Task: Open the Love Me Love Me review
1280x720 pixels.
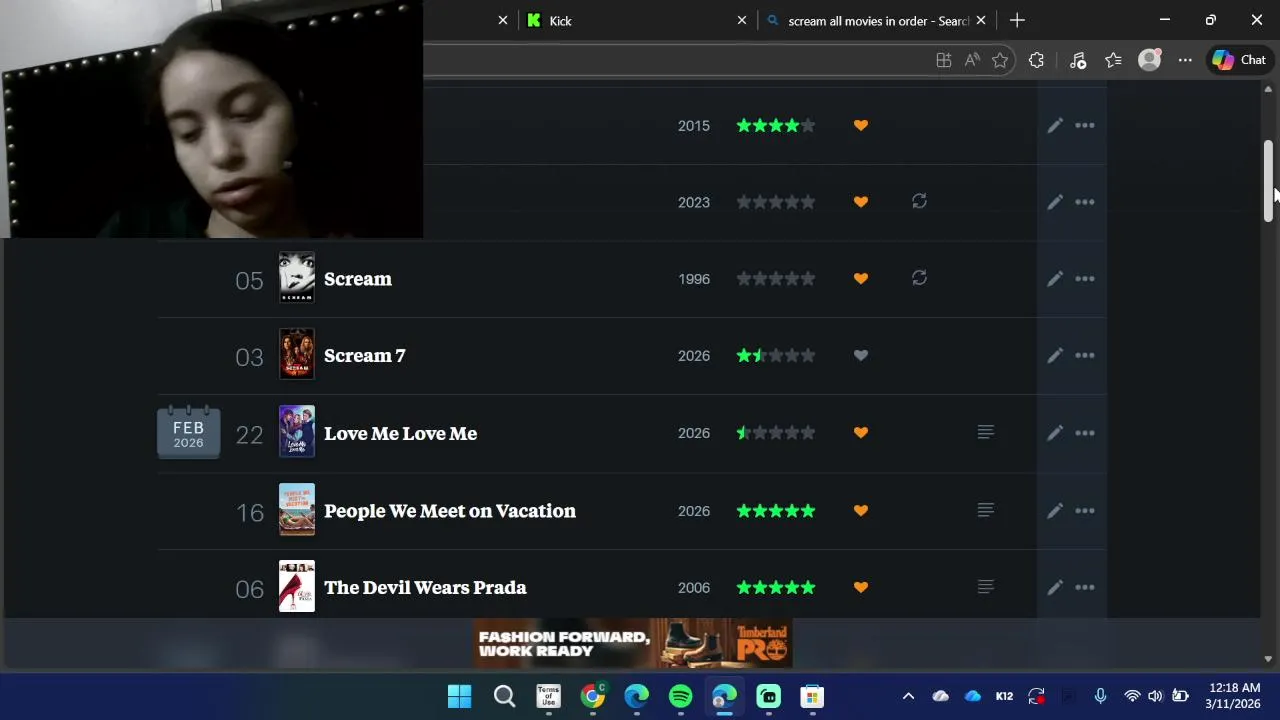Action: tap(985, 432)
